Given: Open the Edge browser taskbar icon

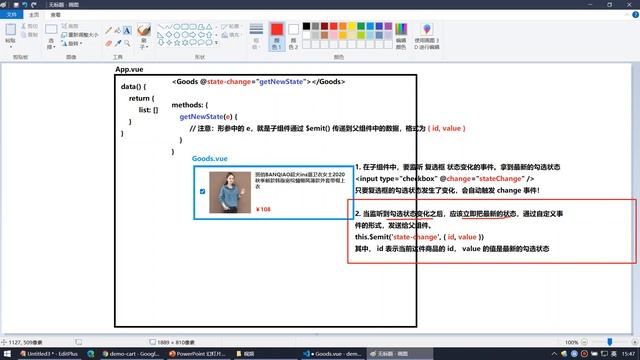Looking at the screenshot, I should click(x=91, y=354).
